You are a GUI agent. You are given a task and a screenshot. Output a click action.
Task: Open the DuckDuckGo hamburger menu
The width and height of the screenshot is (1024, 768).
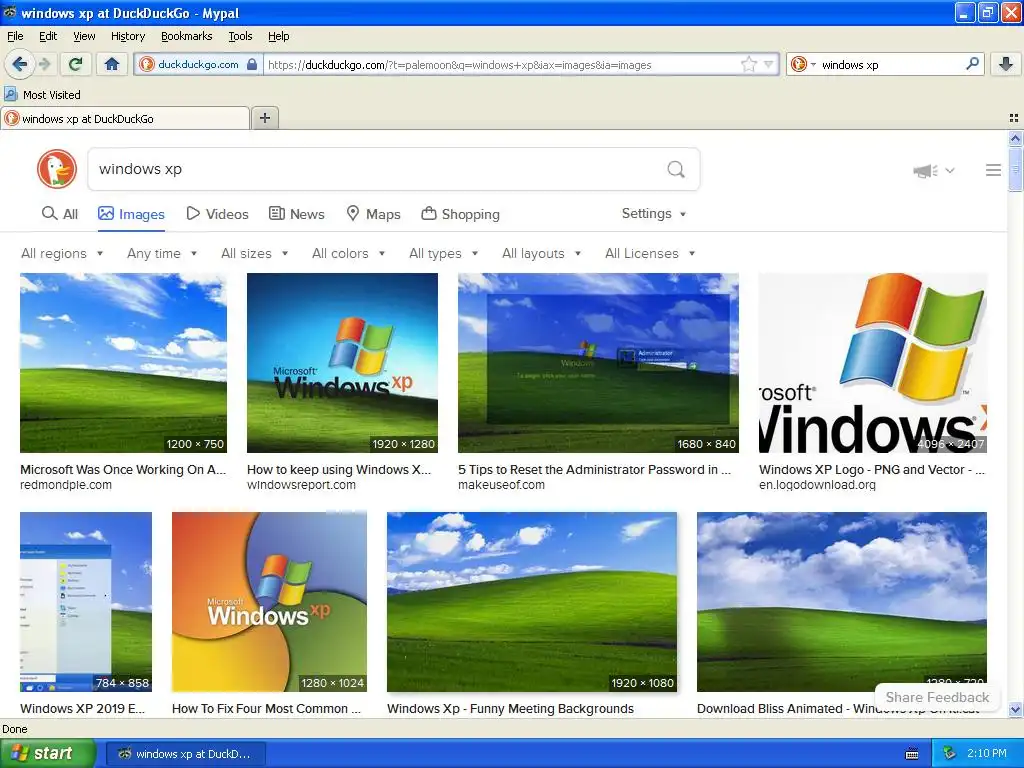[x=993, y=170]
